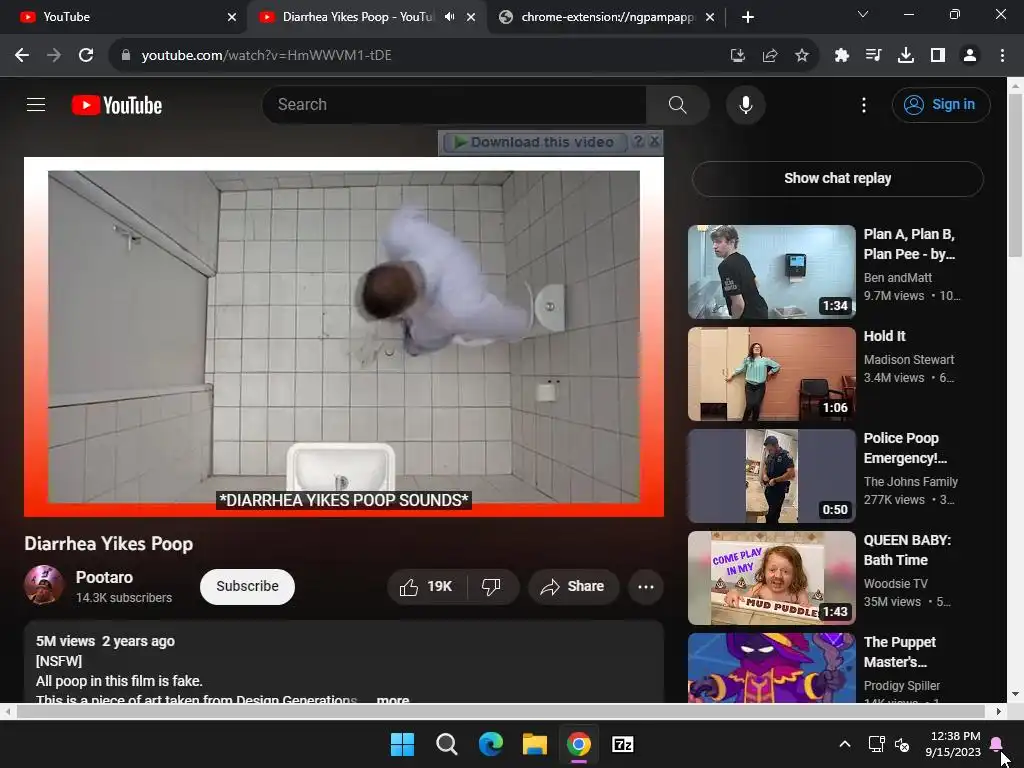Open the YouTube hamburger guide menu
The width and height of the screenshot is (1024, 768).
[36, 104]
